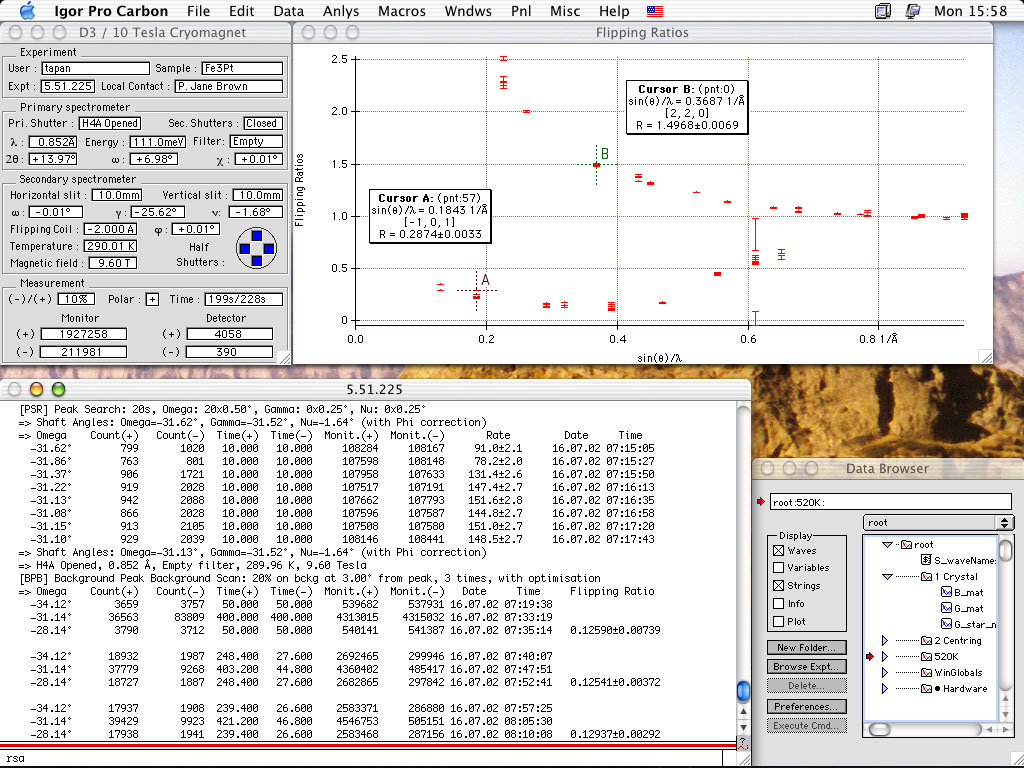Uncheck the Waves display checkbox
The height and width of the screenshot is (768, 1024).
point(778,551)
